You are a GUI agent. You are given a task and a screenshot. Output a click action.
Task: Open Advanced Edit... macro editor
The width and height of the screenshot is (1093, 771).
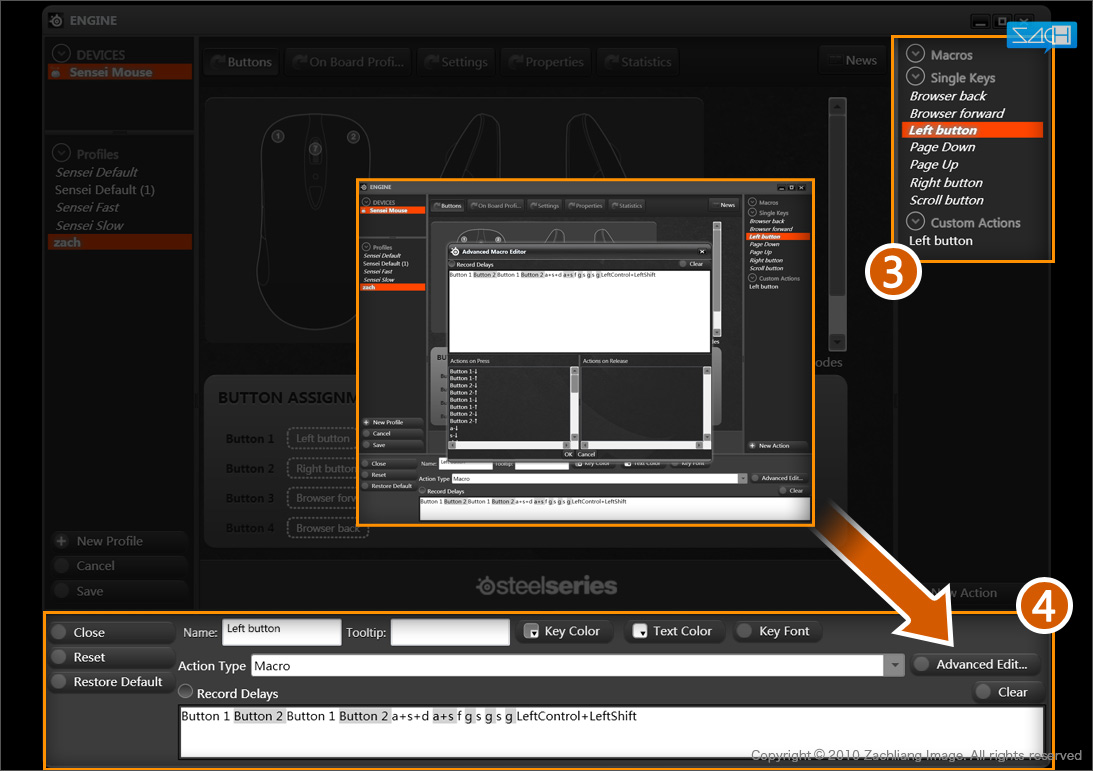(975, 664)
